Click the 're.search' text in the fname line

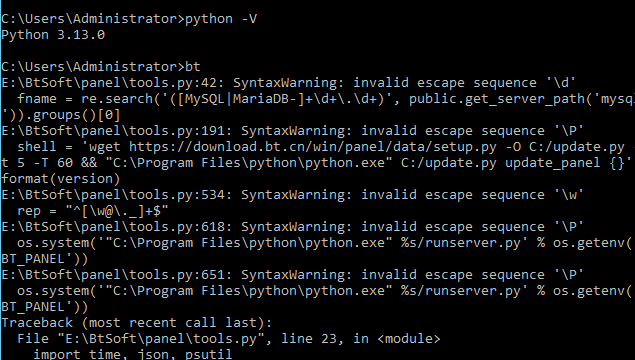[x=117, y=99]
